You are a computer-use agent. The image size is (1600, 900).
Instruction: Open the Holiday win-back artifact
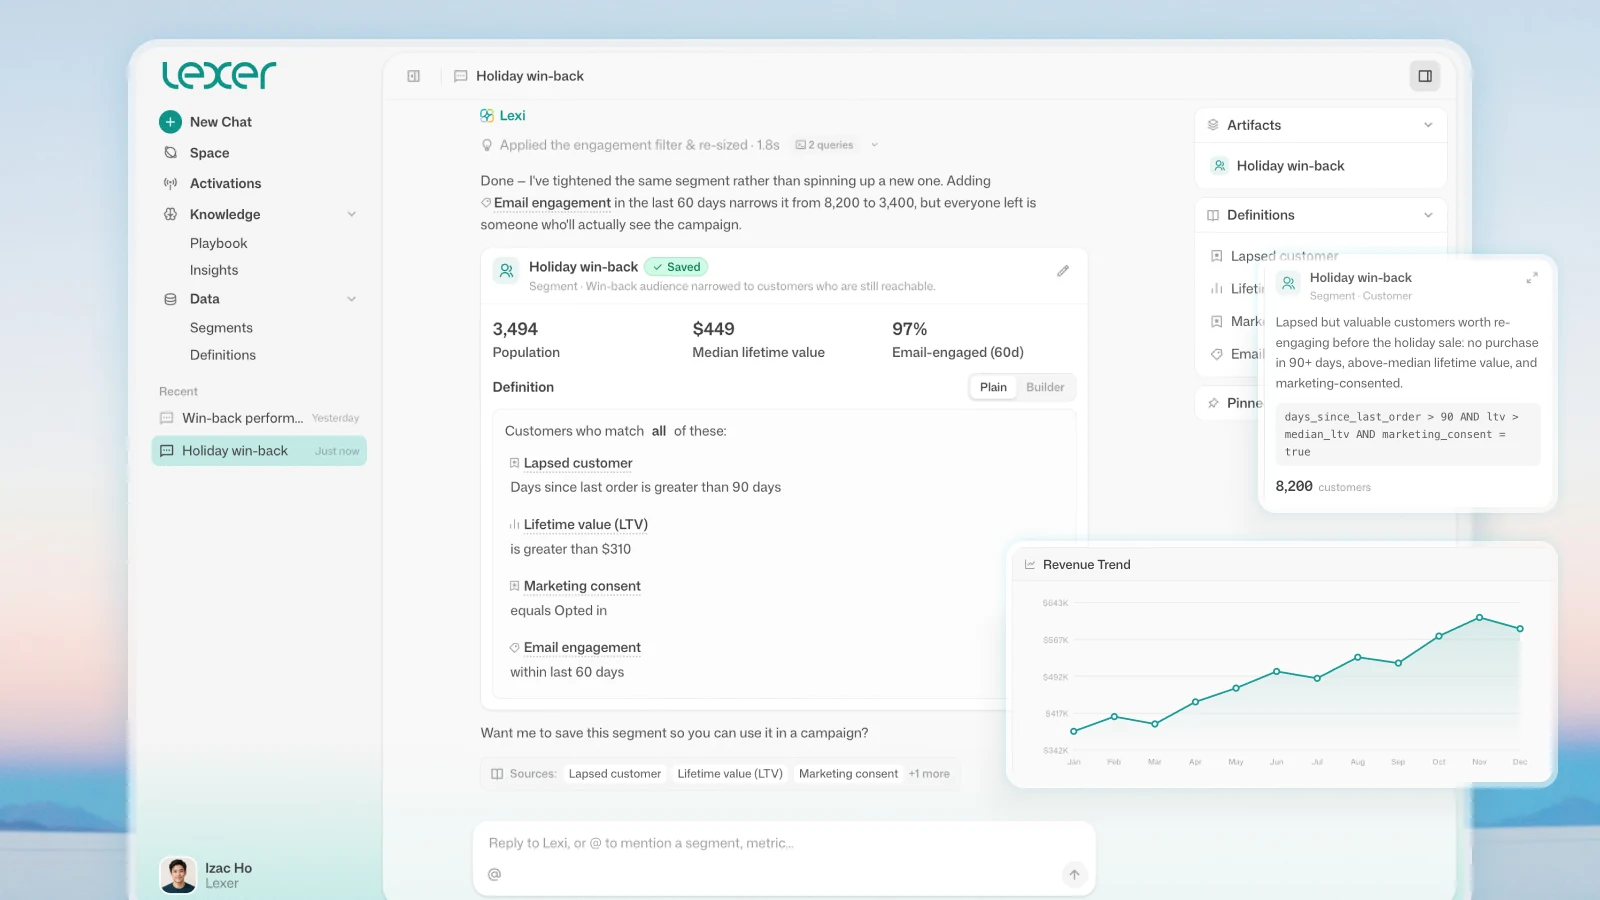[1290, 166]
